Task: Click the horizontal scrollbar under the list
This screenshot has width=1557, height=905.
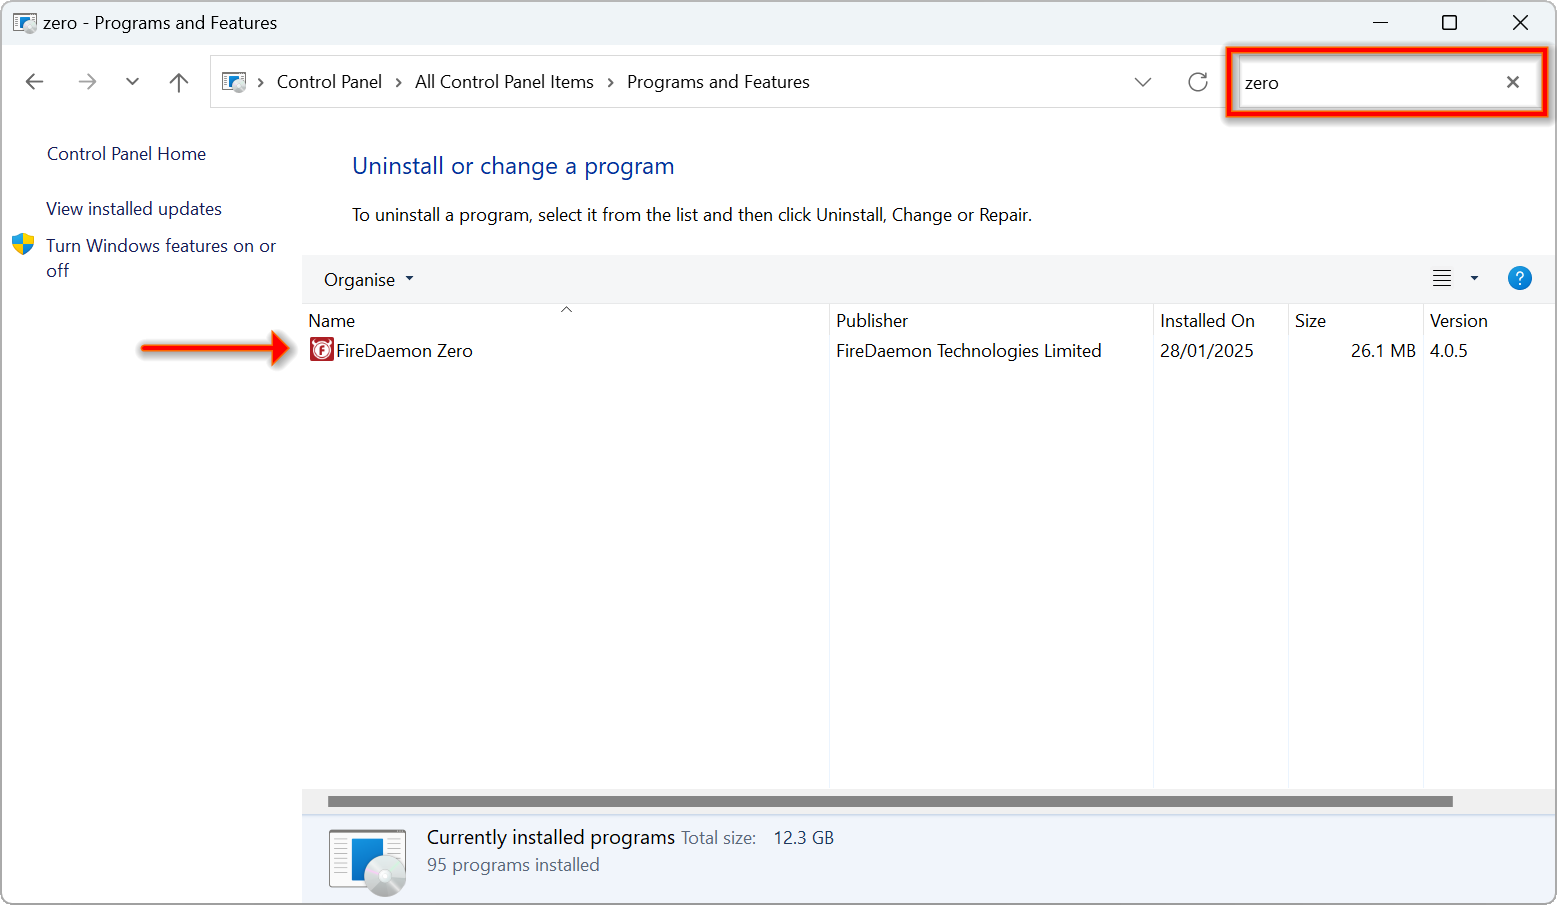Action: (x=890, y=801)
